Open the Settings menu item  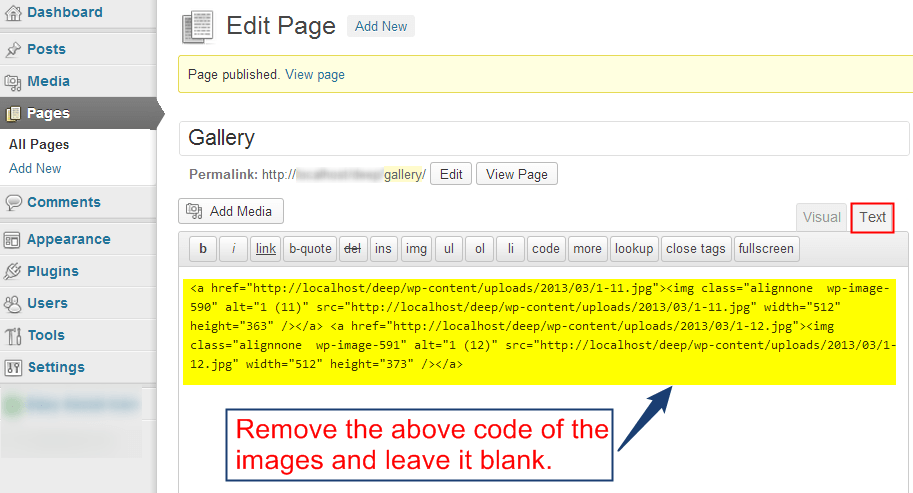coord(55,367)
